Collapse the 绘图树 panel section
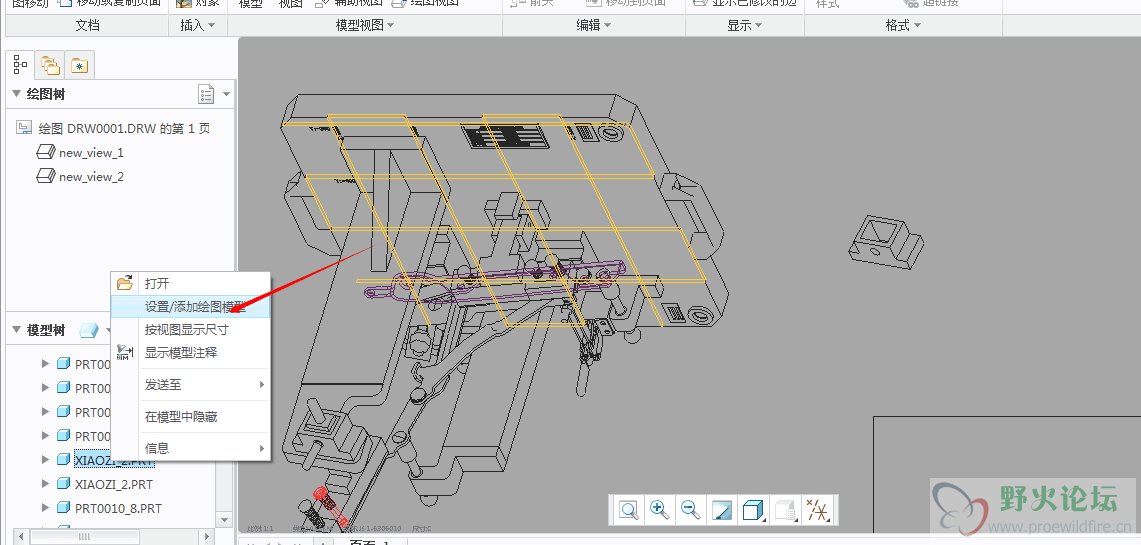 pyautogui.click(x=16, y=94)
